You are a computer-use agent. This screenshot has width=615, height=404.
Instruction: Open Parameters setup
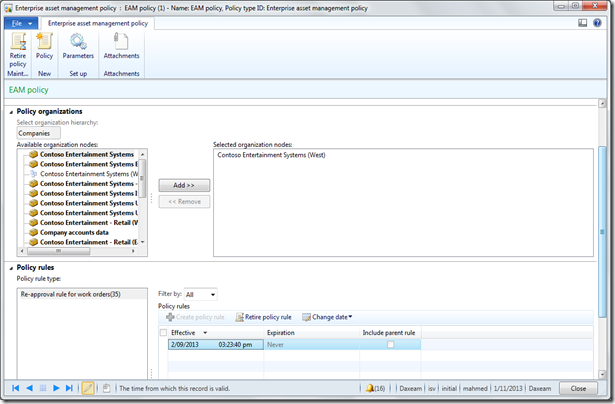tap(78, 46)
